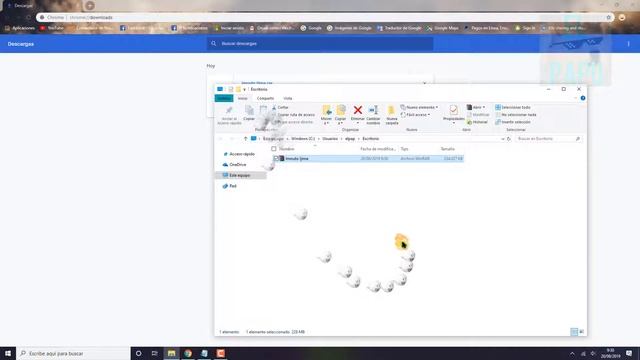The width and height of the screenshot is (640, 360).
Task: Open the Traductor de Google bookmark
Action: coord(399,28)
